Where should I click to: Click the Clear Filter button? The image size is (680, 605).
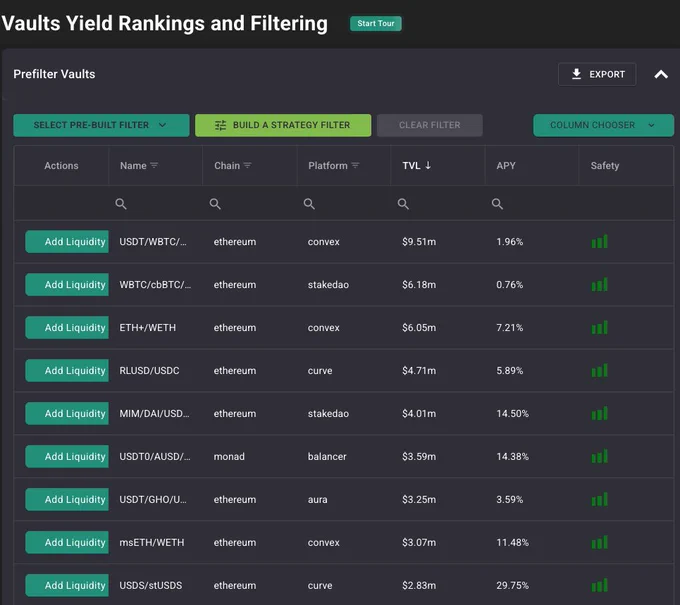[430, 125]
